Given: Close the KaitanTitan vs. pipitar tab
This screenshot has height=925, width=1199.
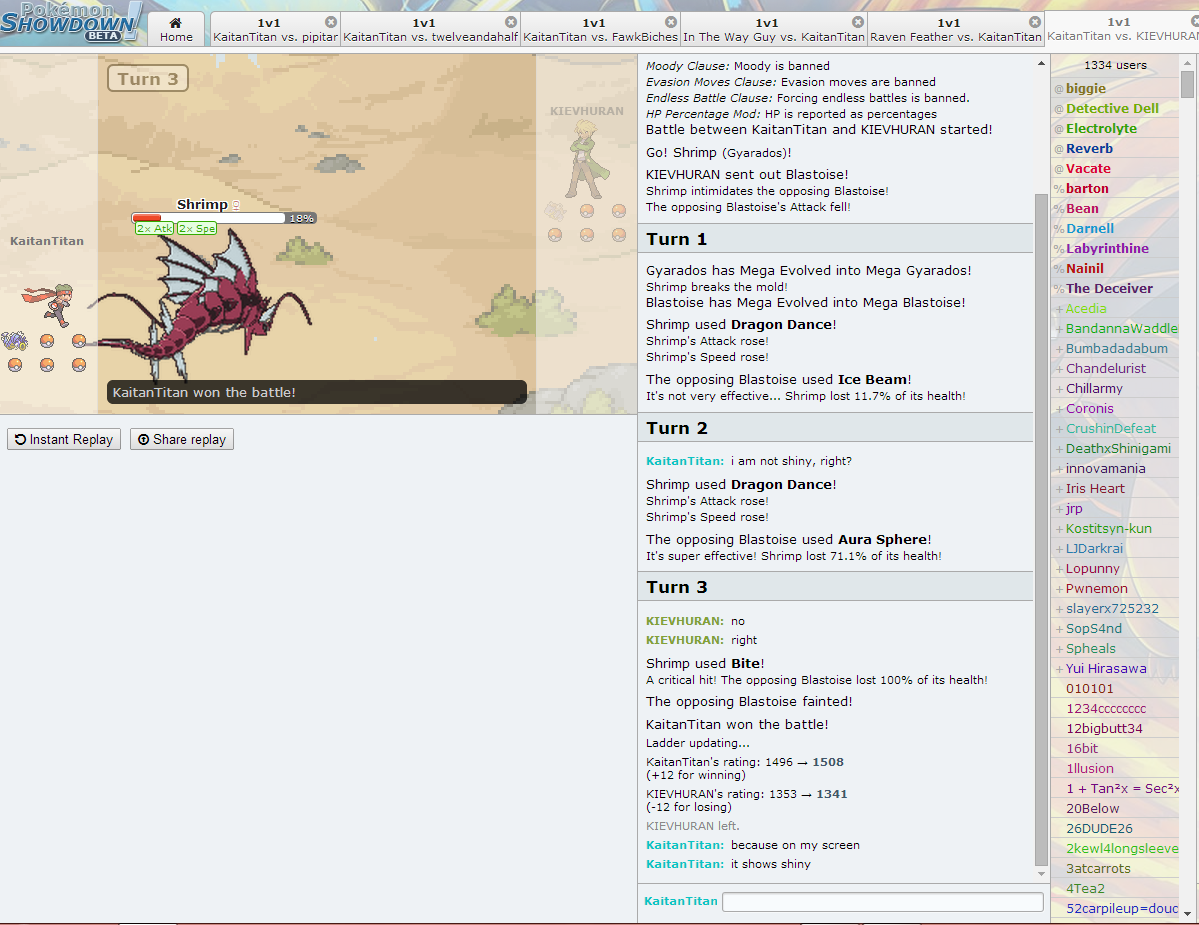Looking at the screenshot, I should 331,22.
